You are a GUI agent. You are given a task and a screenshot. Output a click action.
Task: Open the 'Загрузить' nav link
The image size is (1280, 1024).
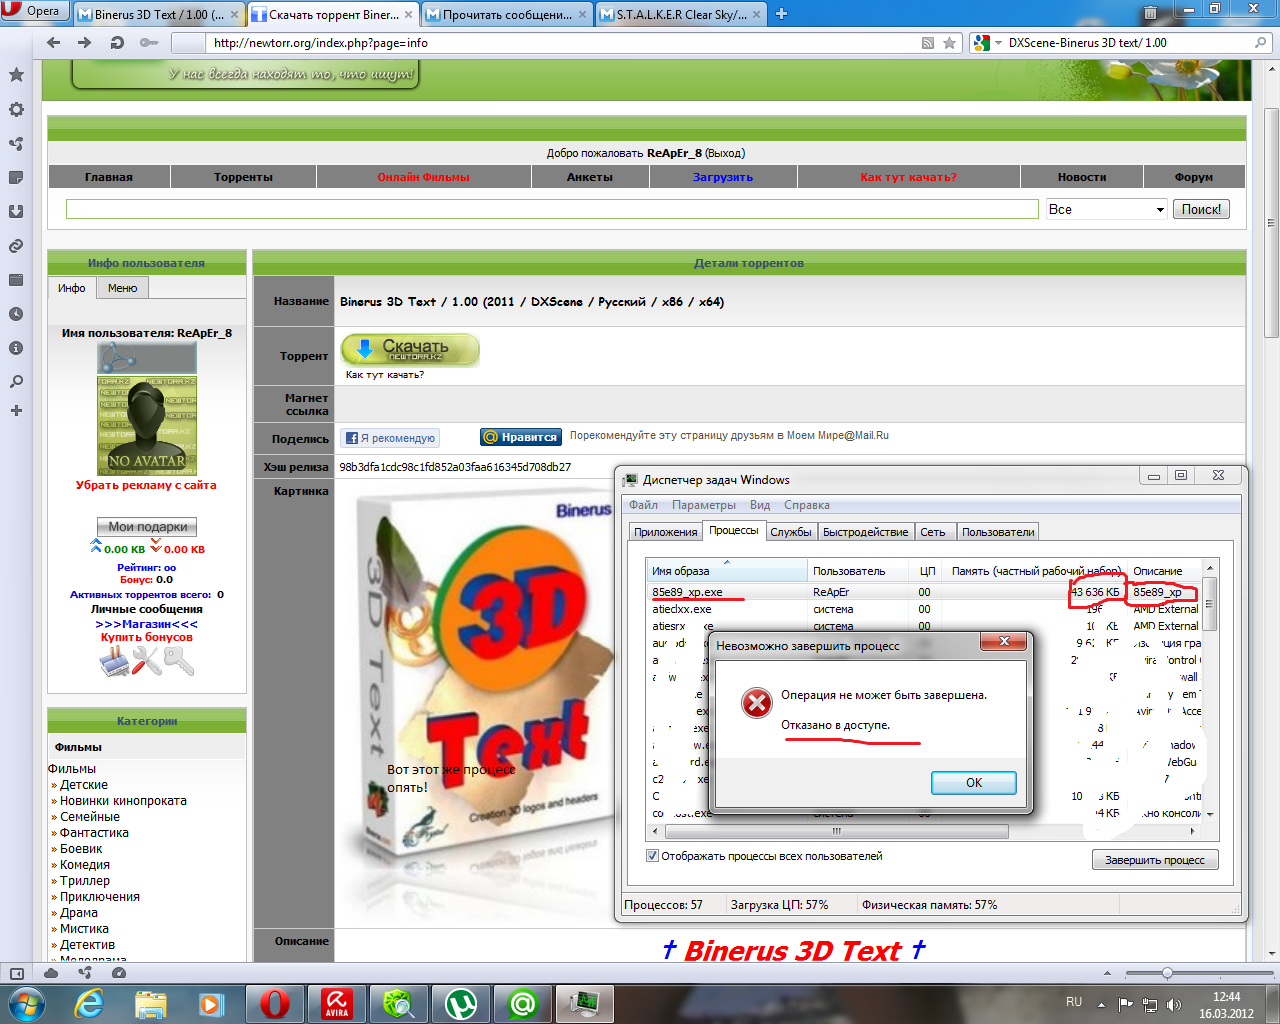(x=723, y=177)
